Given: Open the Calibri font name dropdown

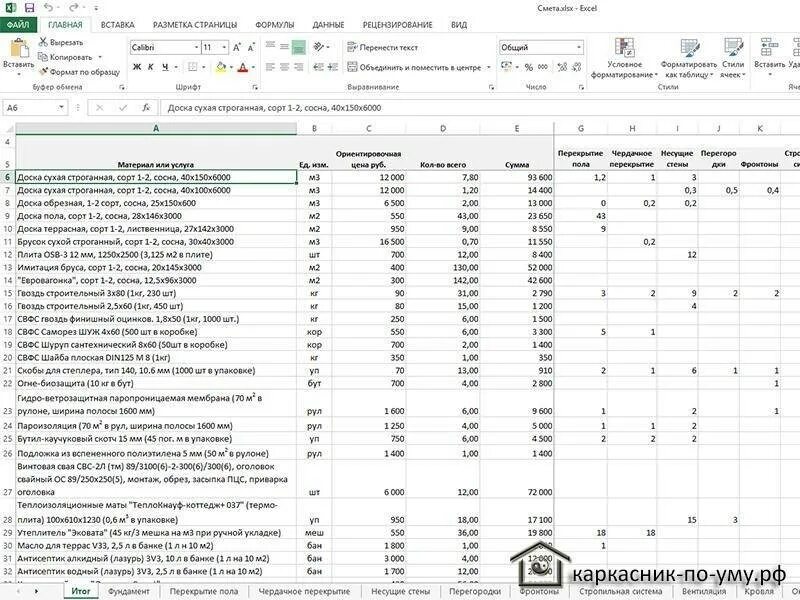Looking at the screenshot, I should pos(196,47).
